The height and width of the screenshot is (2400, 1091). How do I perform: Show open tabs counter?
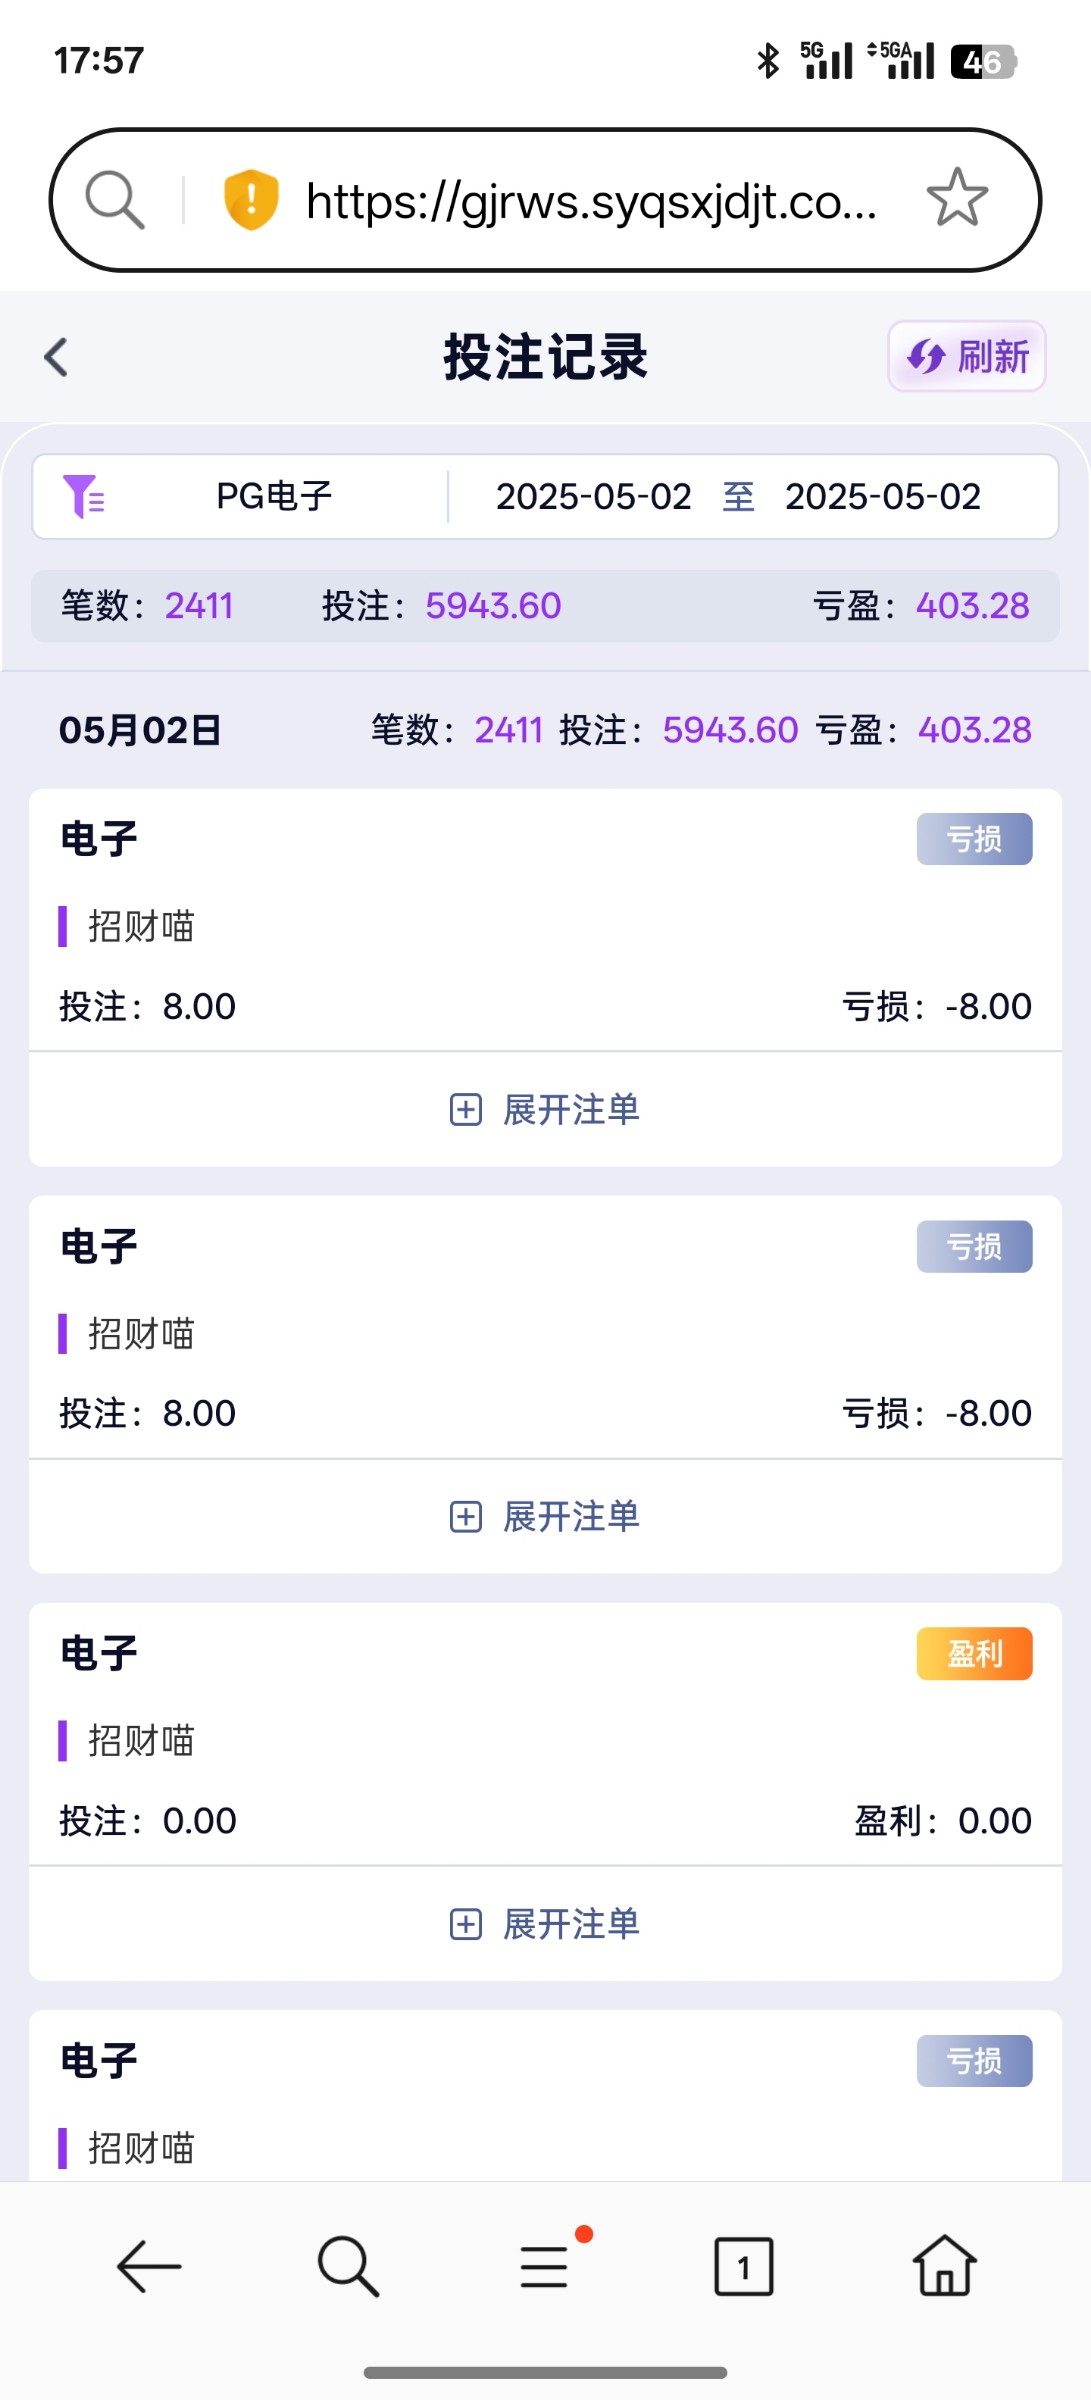[x=743, y=2266]
